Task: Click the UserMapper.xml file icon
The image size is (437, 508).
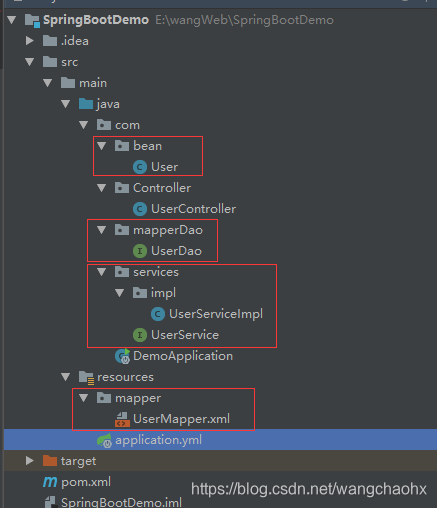Action: click(x=122, y=419)
